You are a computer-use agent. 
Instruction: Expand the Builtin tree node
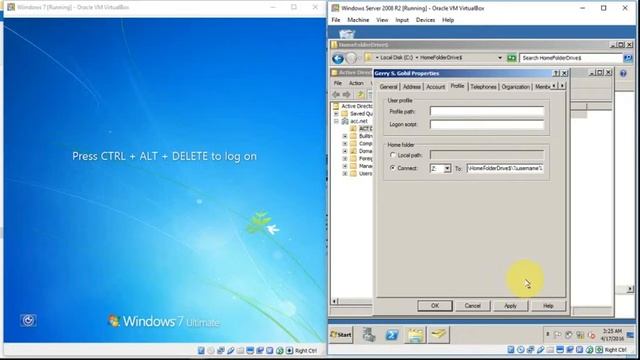345,136
